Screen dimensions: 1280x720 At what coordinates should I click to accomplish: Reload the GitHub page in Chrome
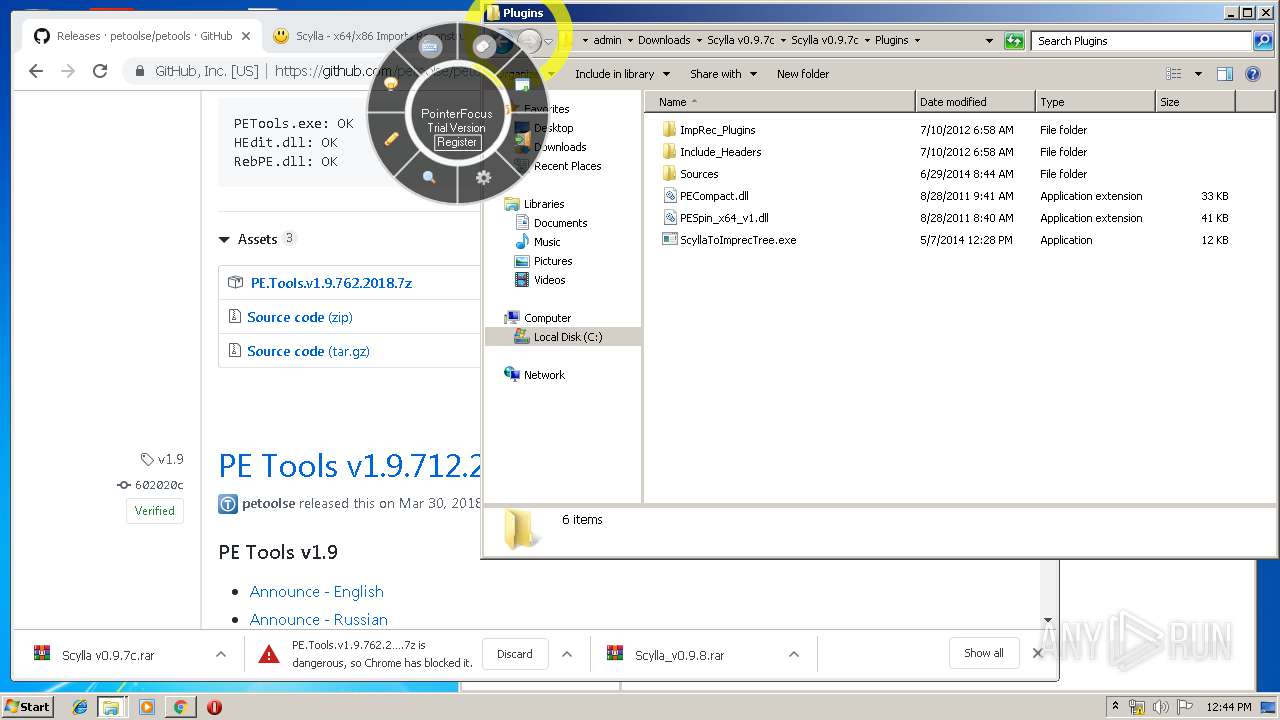(x=100, y=71)
